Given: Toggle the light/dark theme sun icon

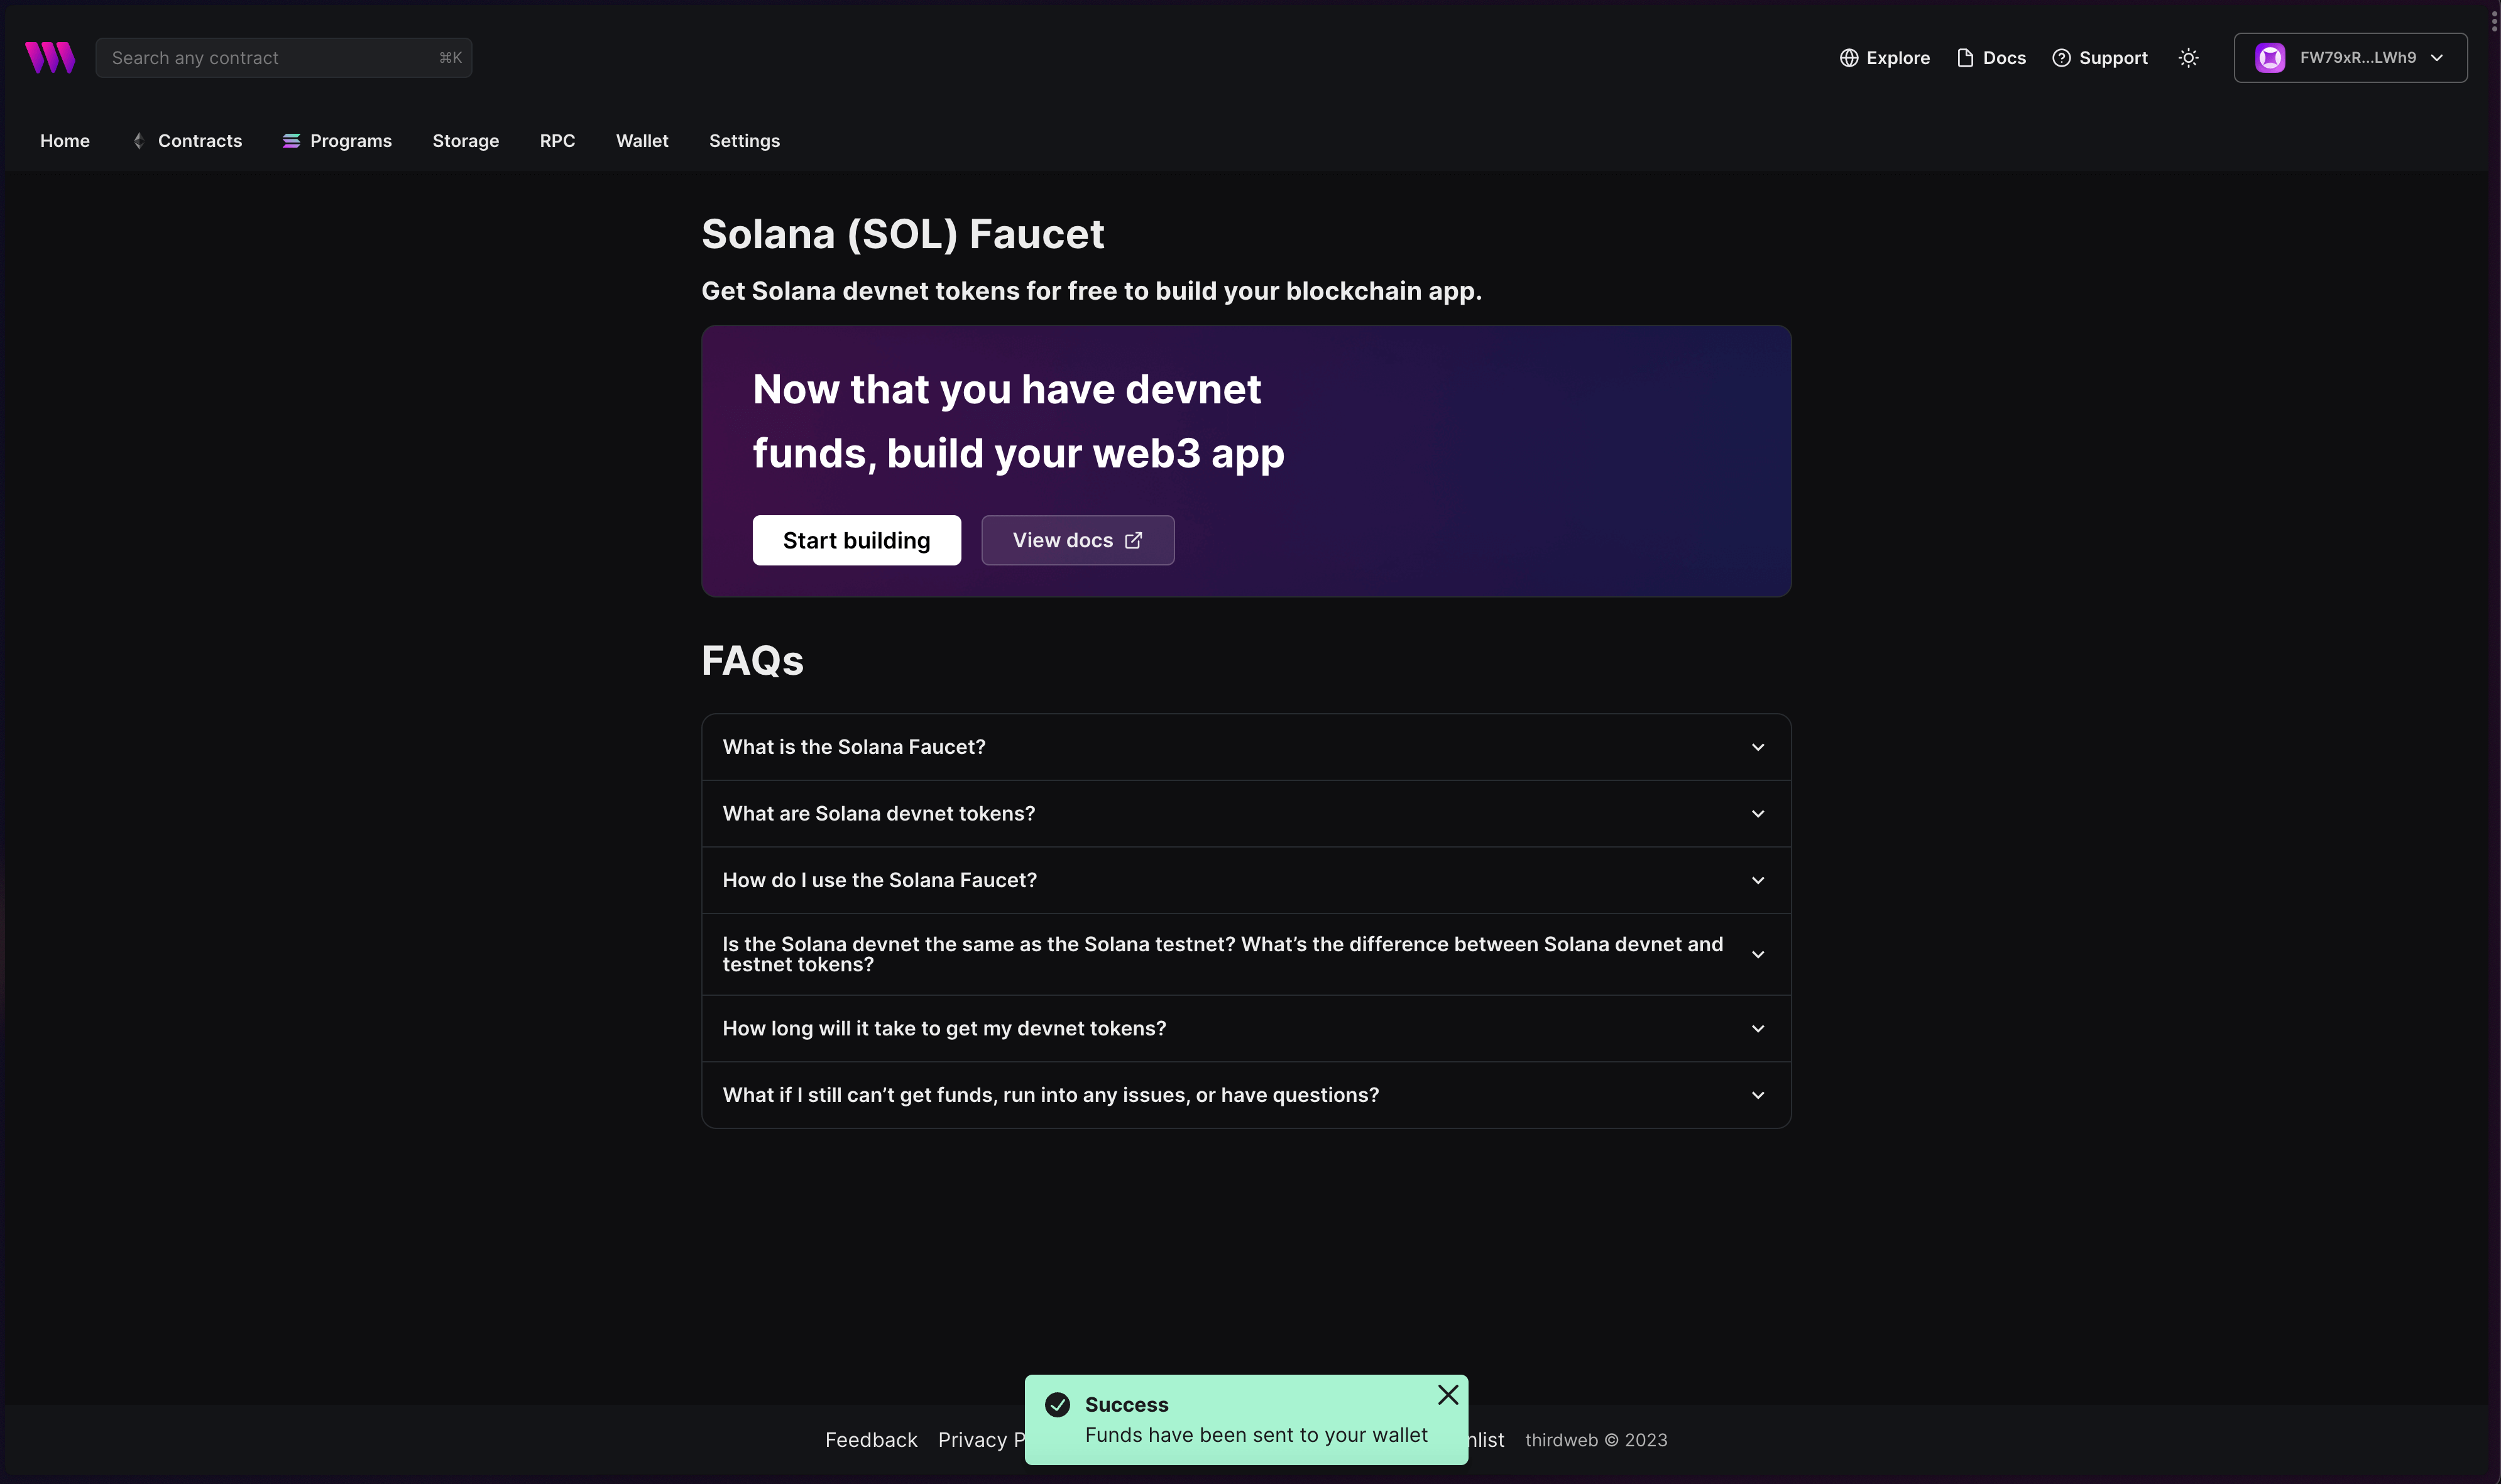Looking at the screenshot, I should [x=2188, y=58].
